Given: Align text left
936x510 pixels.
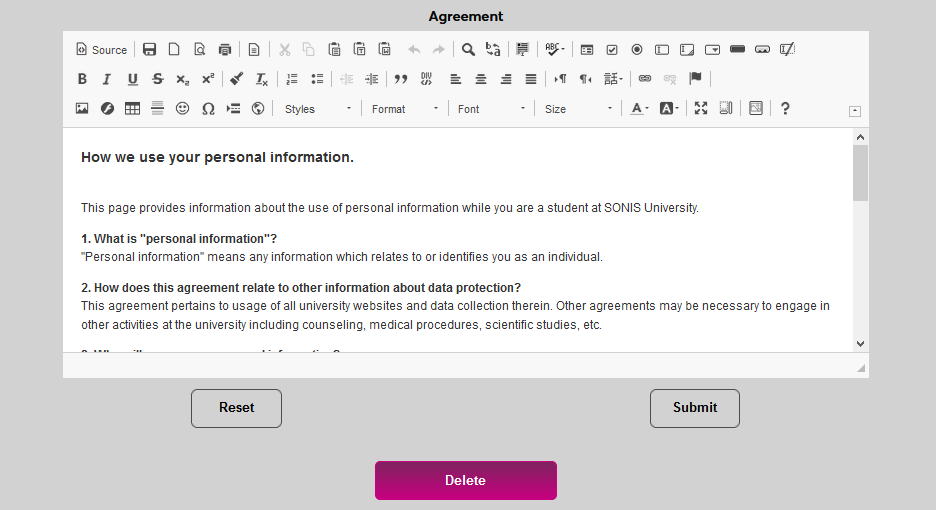Looking at the screenshot, I should 455,79.
